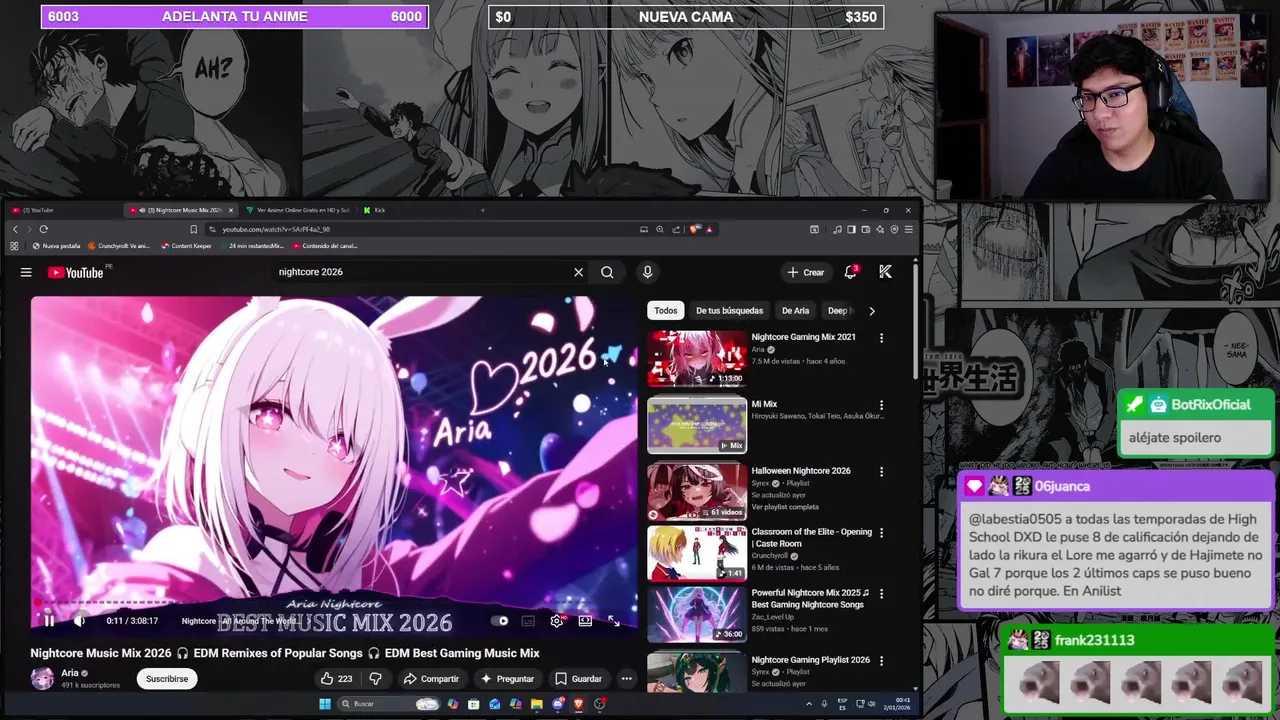Switch to theater mode in the player
The image size is (1280, 720).
point(585,621)
